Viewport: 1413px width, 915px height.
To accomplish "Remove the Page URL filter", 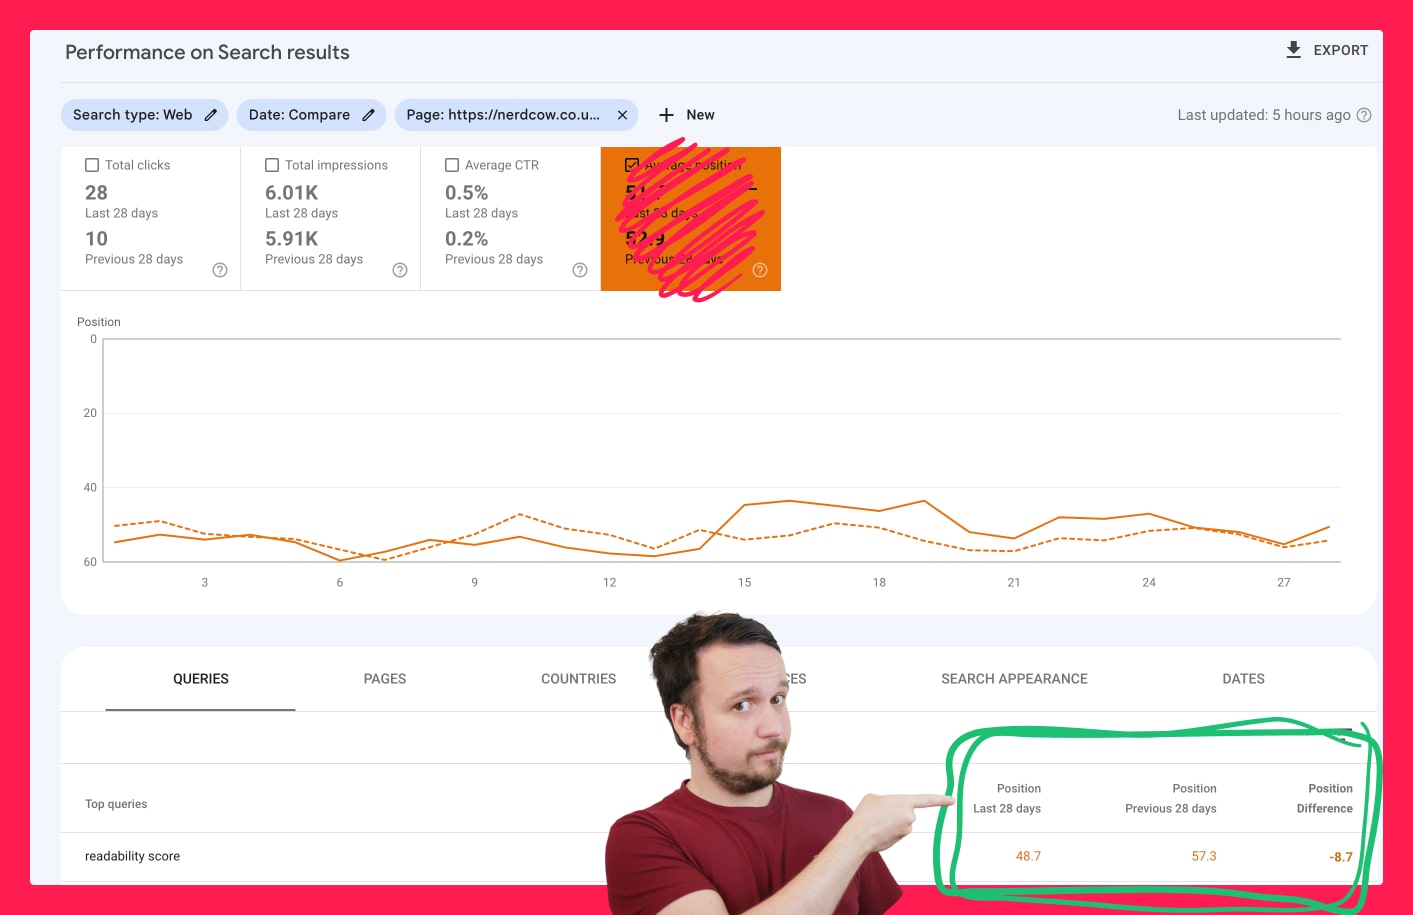I will tap(622, 115).
